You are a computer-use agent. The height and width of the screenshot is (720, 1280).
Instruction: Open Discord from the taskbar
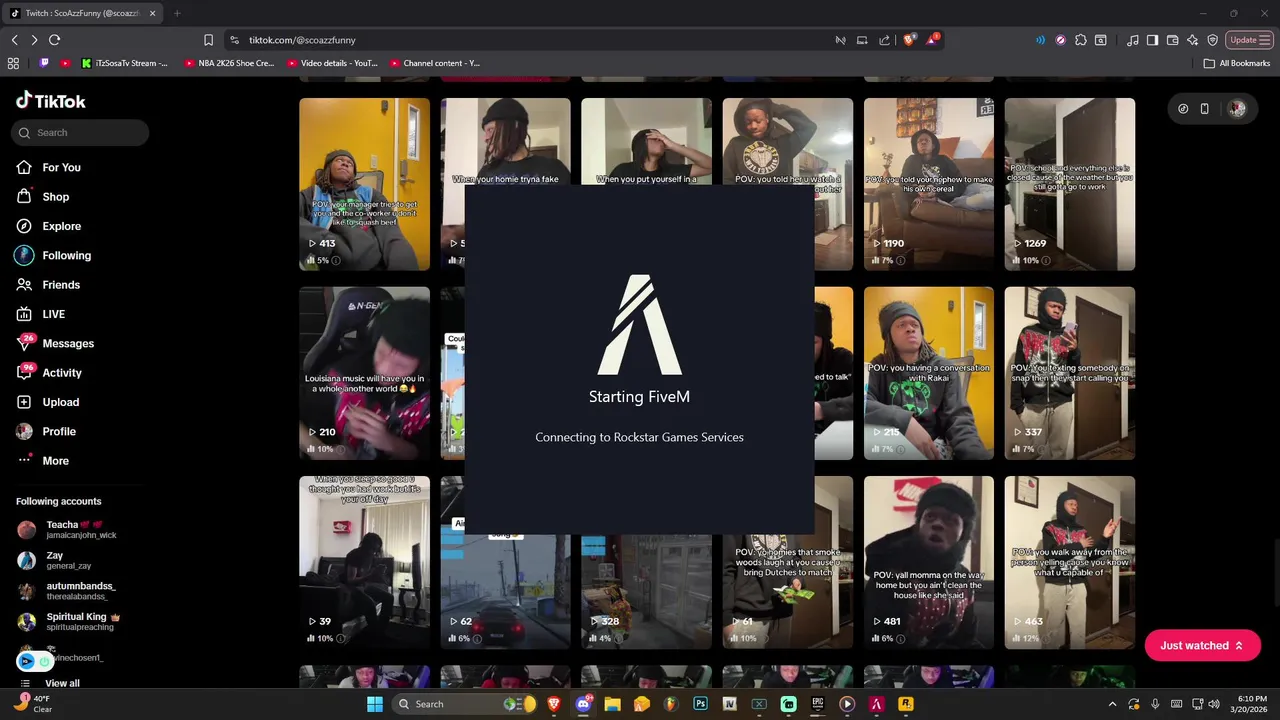[x=583, y=704]
